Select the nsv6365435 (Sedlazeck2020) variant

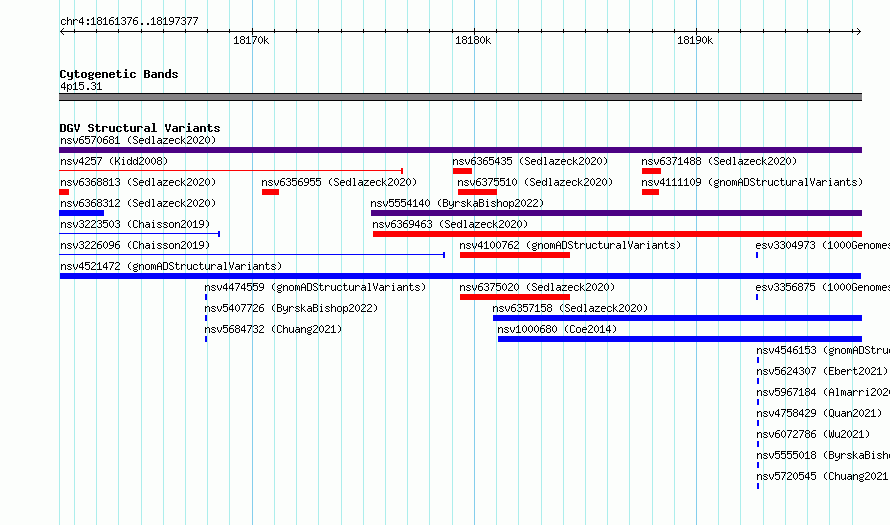(x=530, y=161)
